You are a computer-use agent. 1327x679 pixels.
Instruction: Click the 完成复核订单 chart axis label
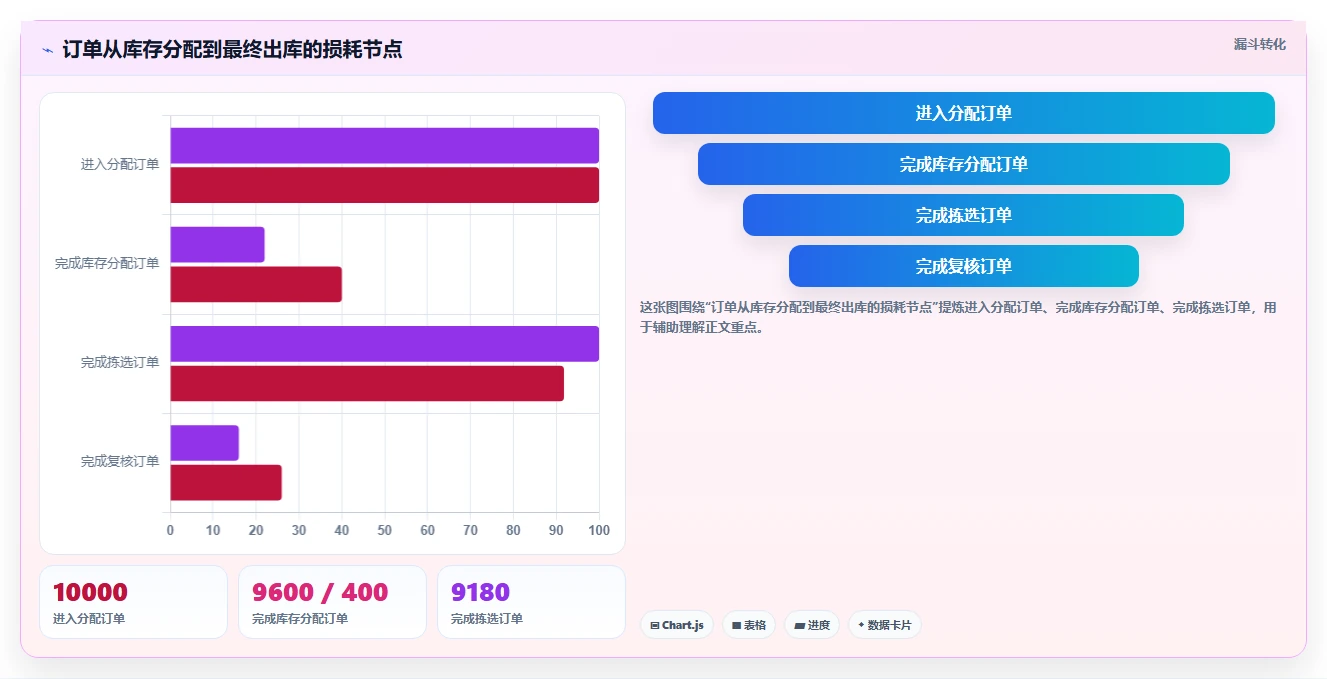120,461
